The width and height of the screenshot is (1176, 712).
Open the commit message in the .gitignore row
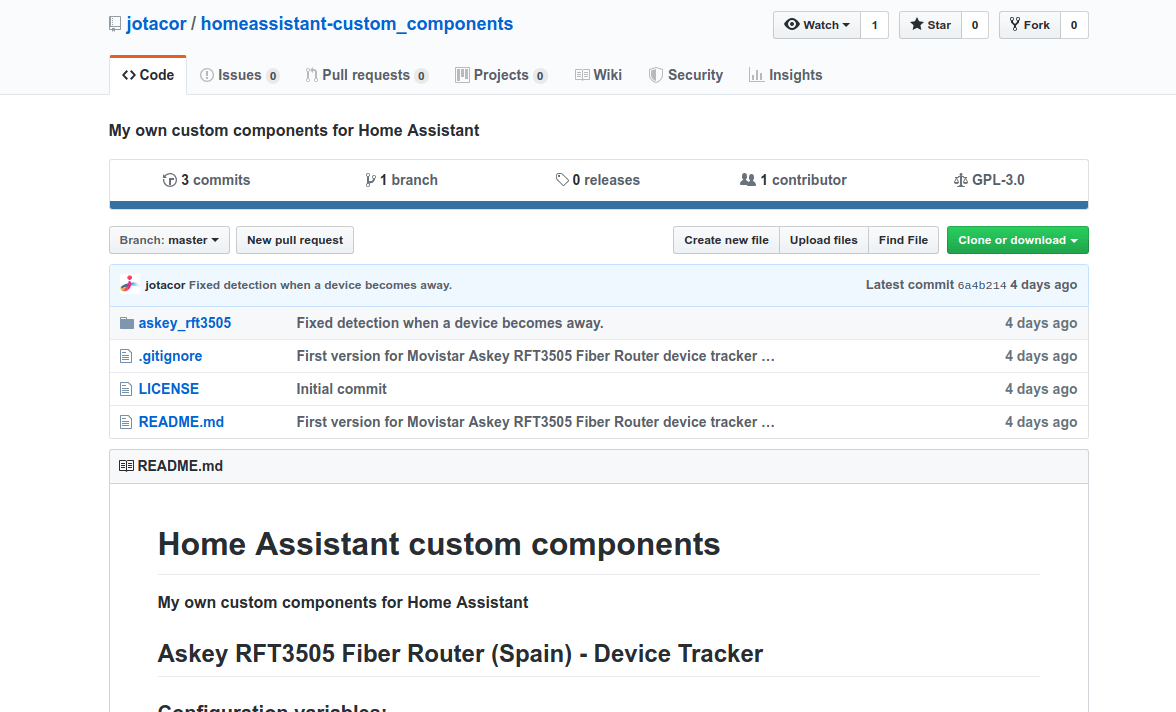pyautogui.click(x=526, y=356)
